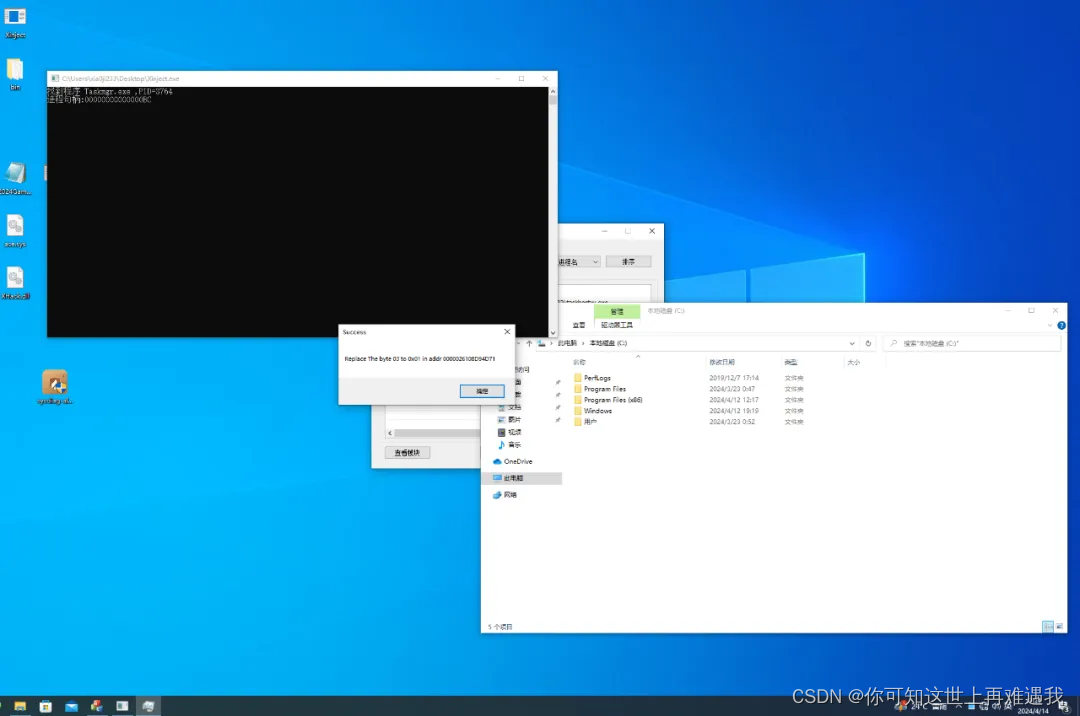Sort by the Size column header
The image size is (1080, 716).
tap(853, 362)
